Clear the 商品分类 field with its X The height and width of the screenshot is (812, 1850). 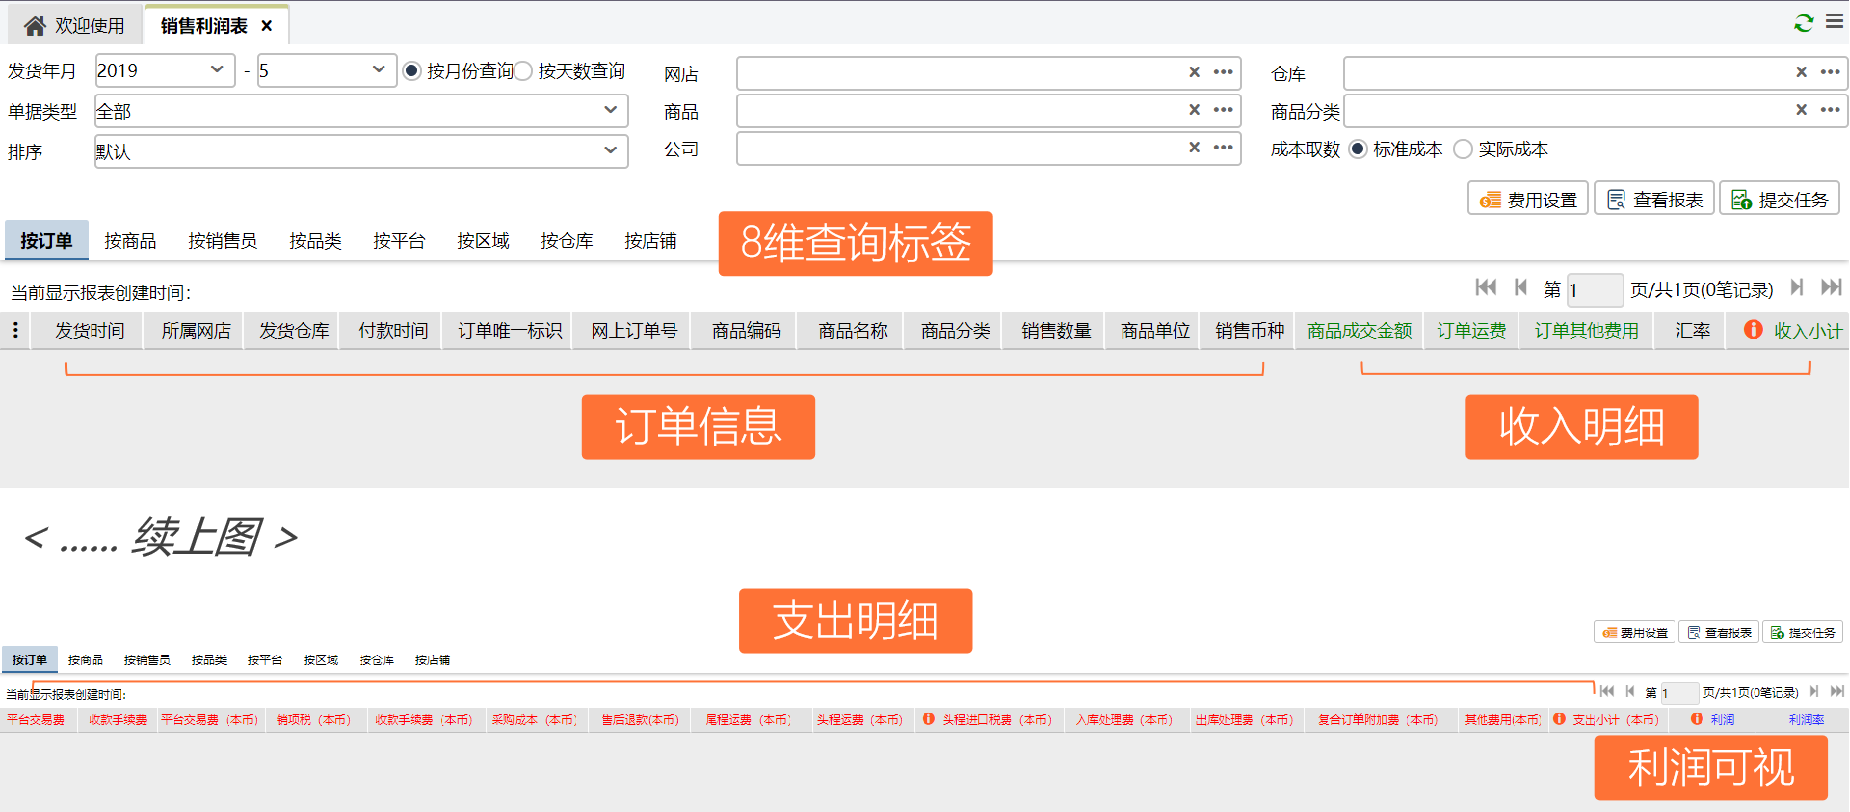point(1801,110)
